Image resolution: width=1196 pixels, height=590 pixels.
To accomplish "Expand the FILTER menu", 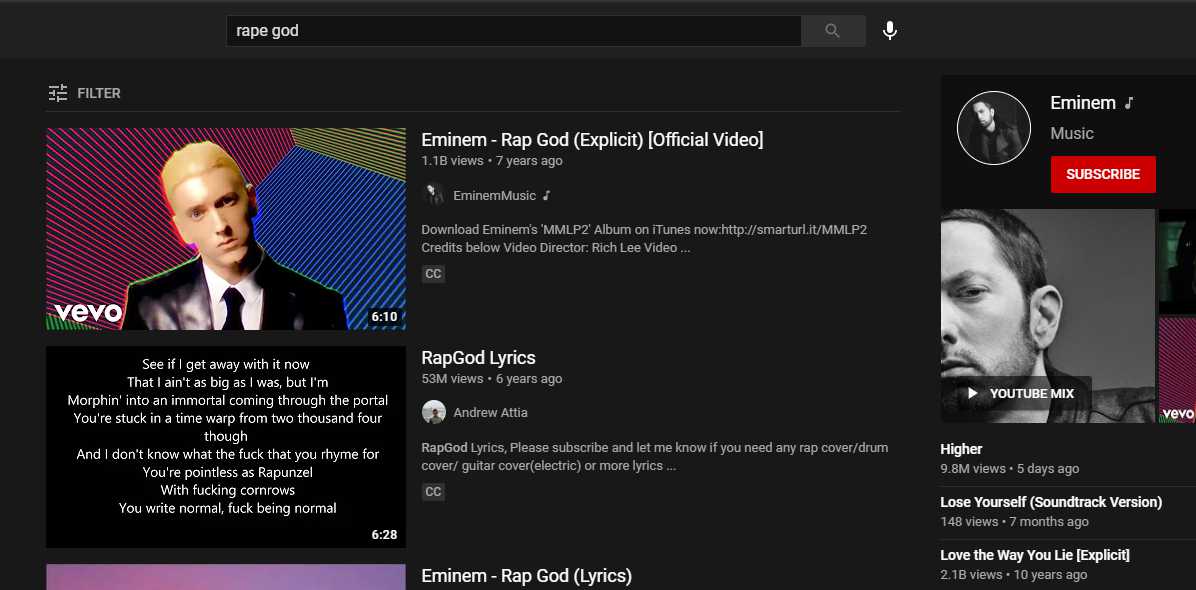I will pyautogui.click(x=99, y=93).
